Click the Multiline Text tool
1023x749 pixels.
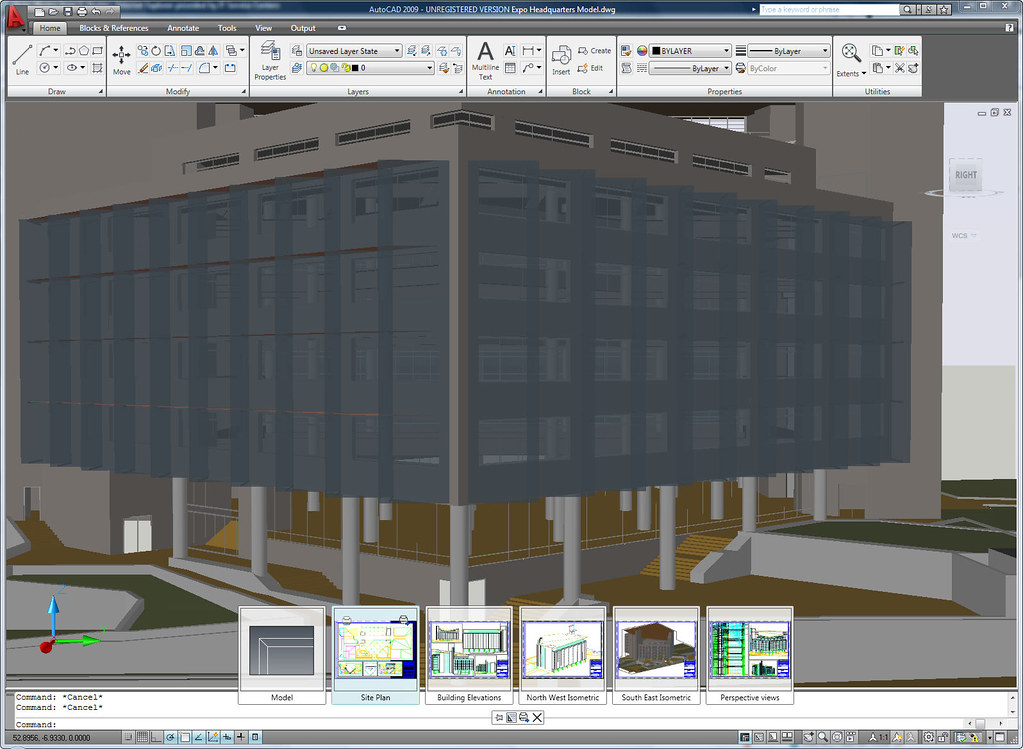point(485,61)
